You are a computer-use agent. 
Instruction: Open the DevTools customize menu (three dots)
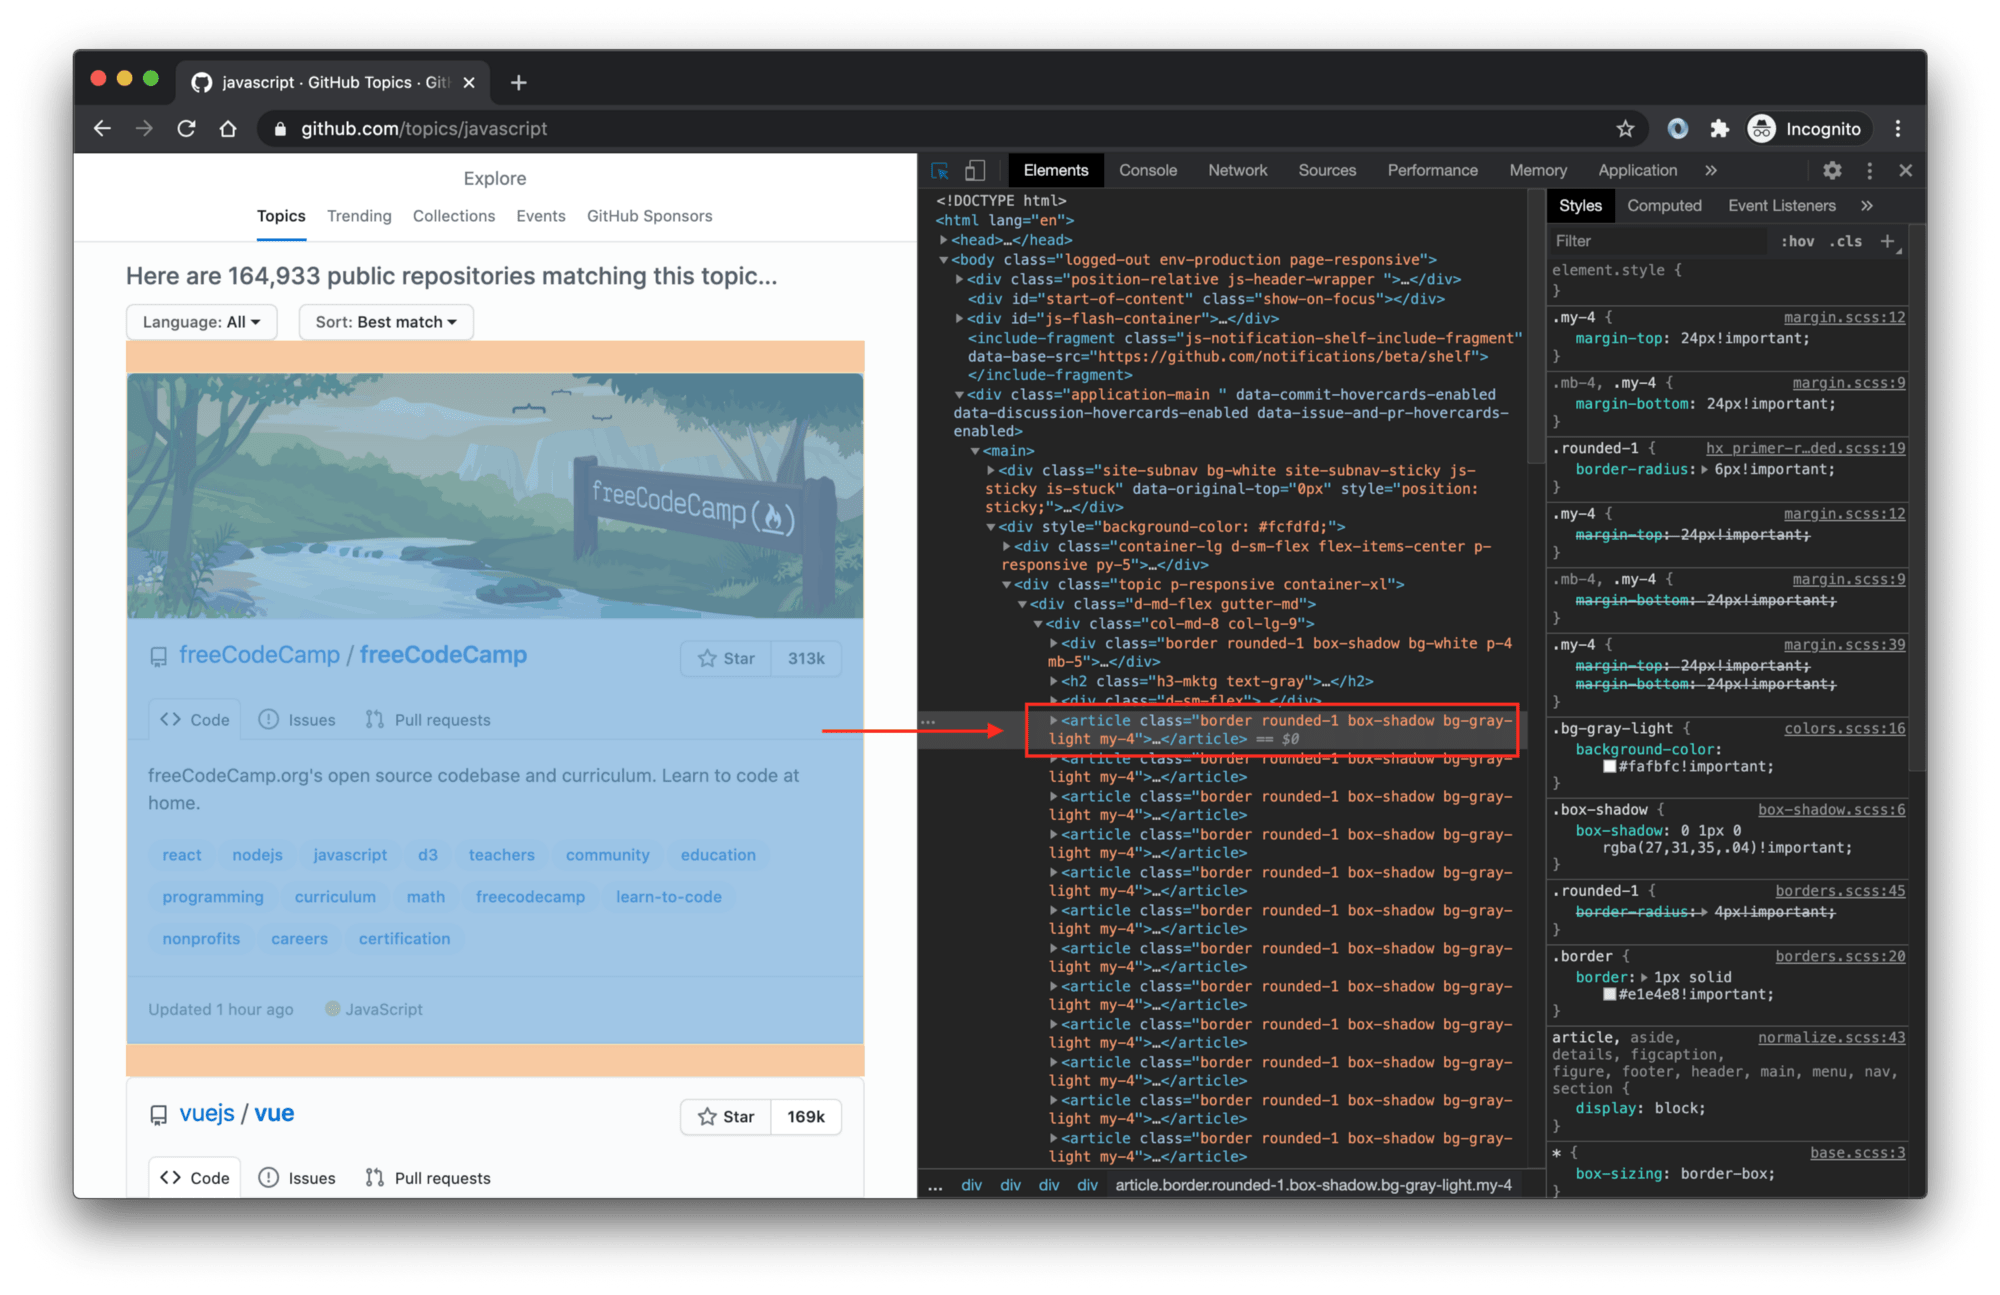coord(1870,170)
